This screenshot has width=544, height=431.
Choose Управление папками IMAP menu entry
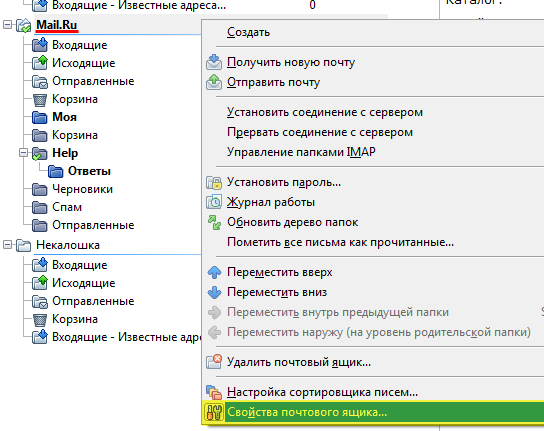pyautogui.click(x=301, y=152)
